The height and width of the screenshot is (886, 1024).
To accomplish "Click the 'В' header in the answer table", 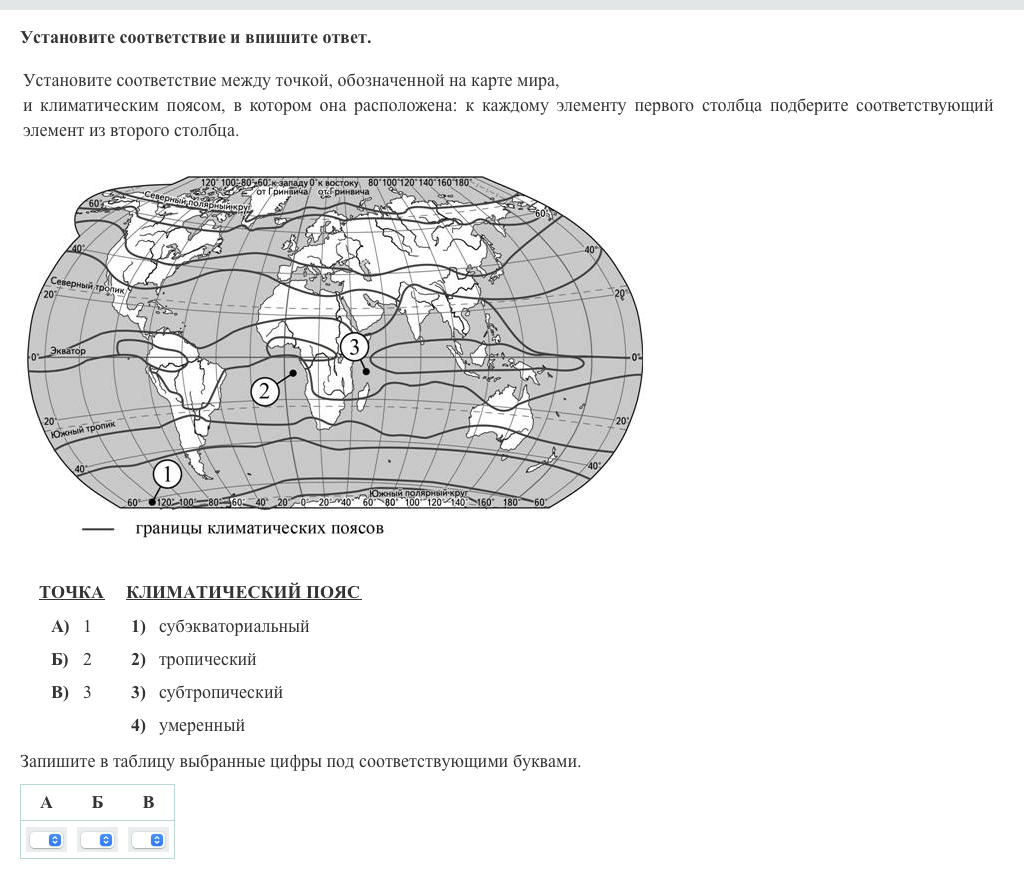I will [x=148, y=802].
